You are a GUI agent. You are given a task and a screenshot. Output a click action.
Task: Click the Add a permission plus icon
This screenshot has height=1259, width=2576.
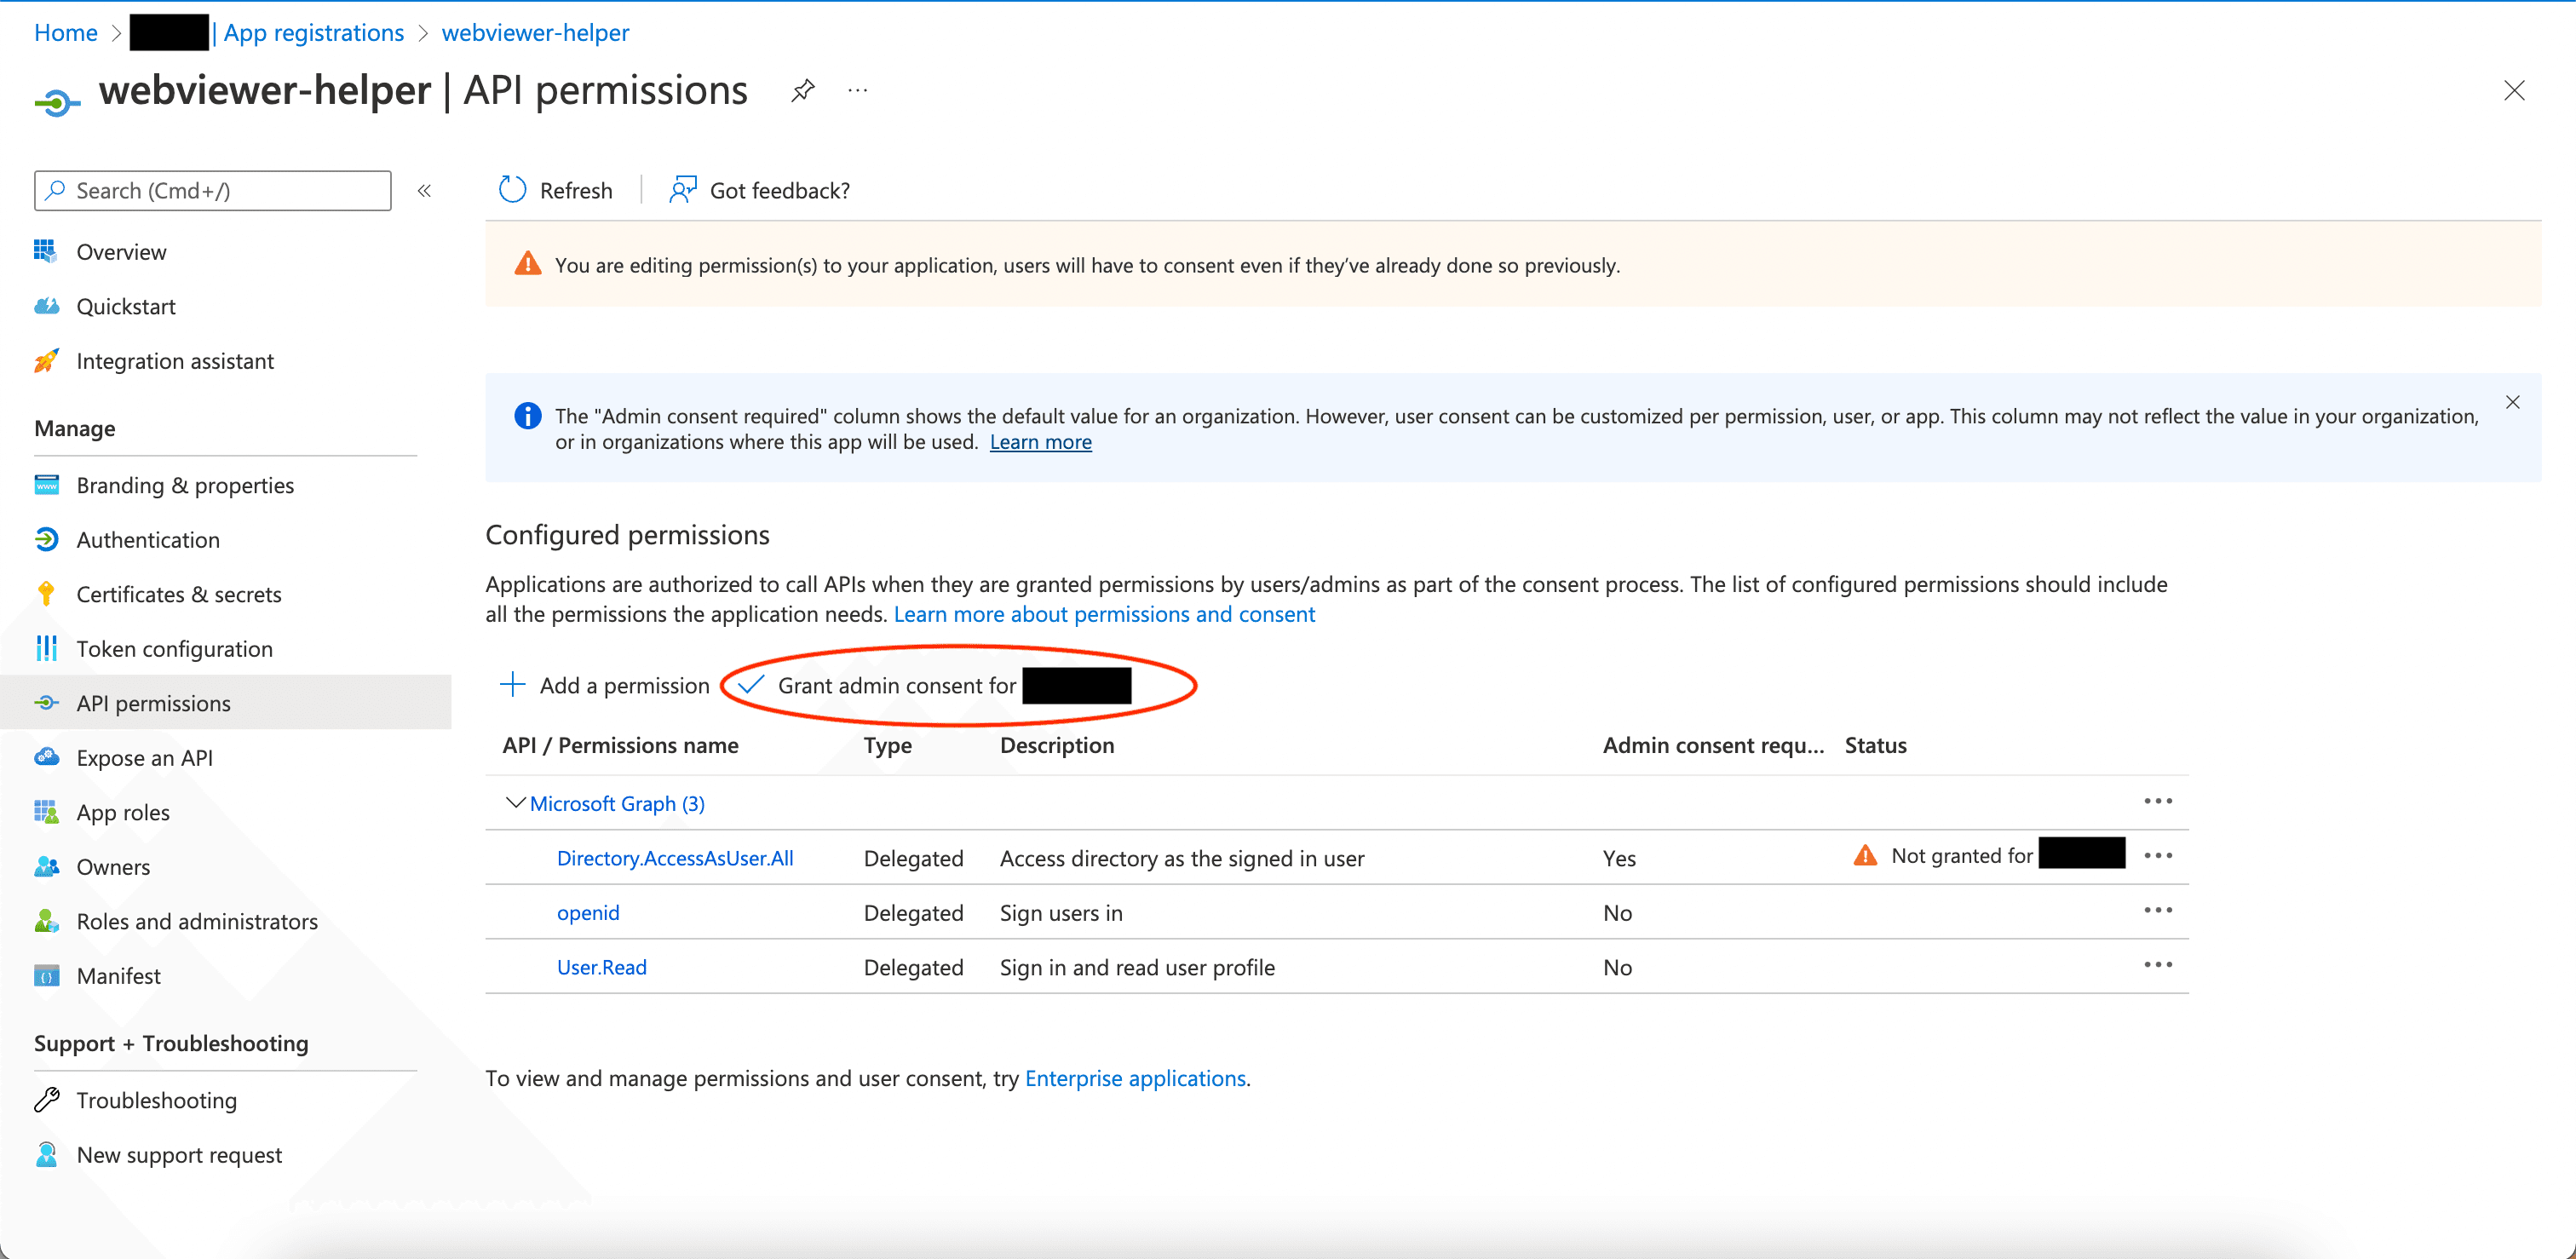pyautogui.click(x=512, y=685)
